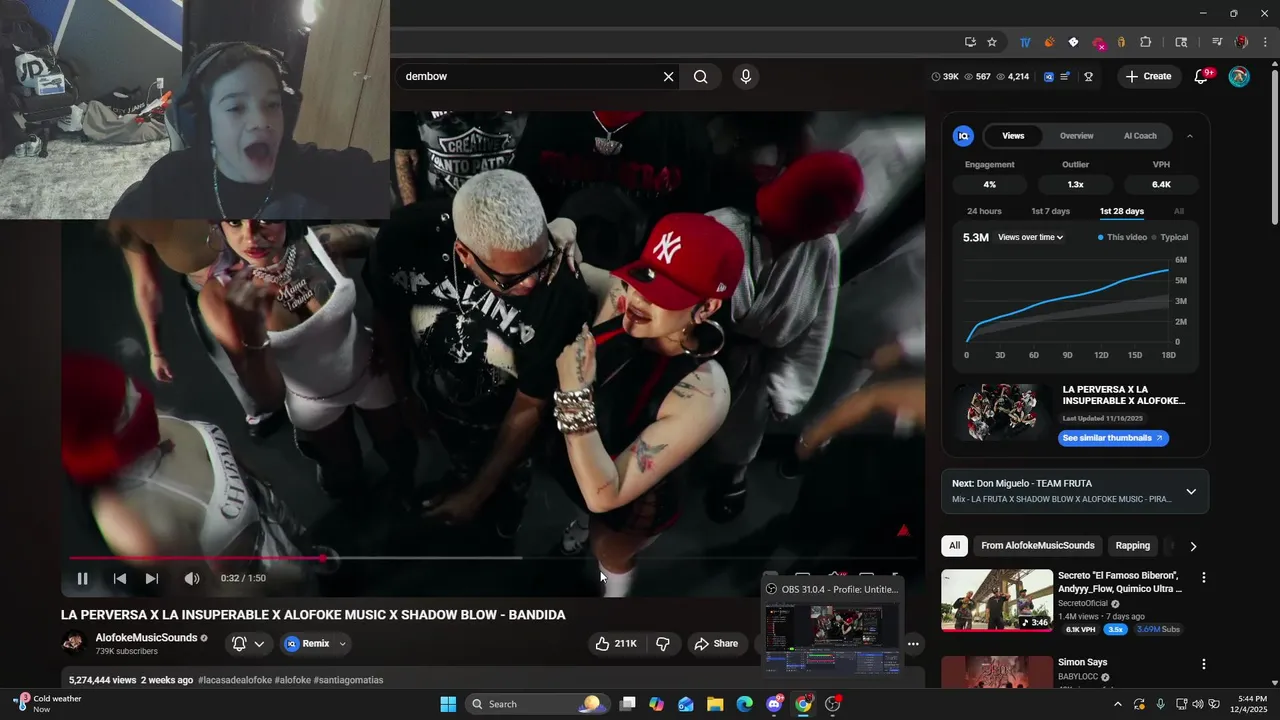Open Simon Says video title
1280x720 pixels.
1083,662
